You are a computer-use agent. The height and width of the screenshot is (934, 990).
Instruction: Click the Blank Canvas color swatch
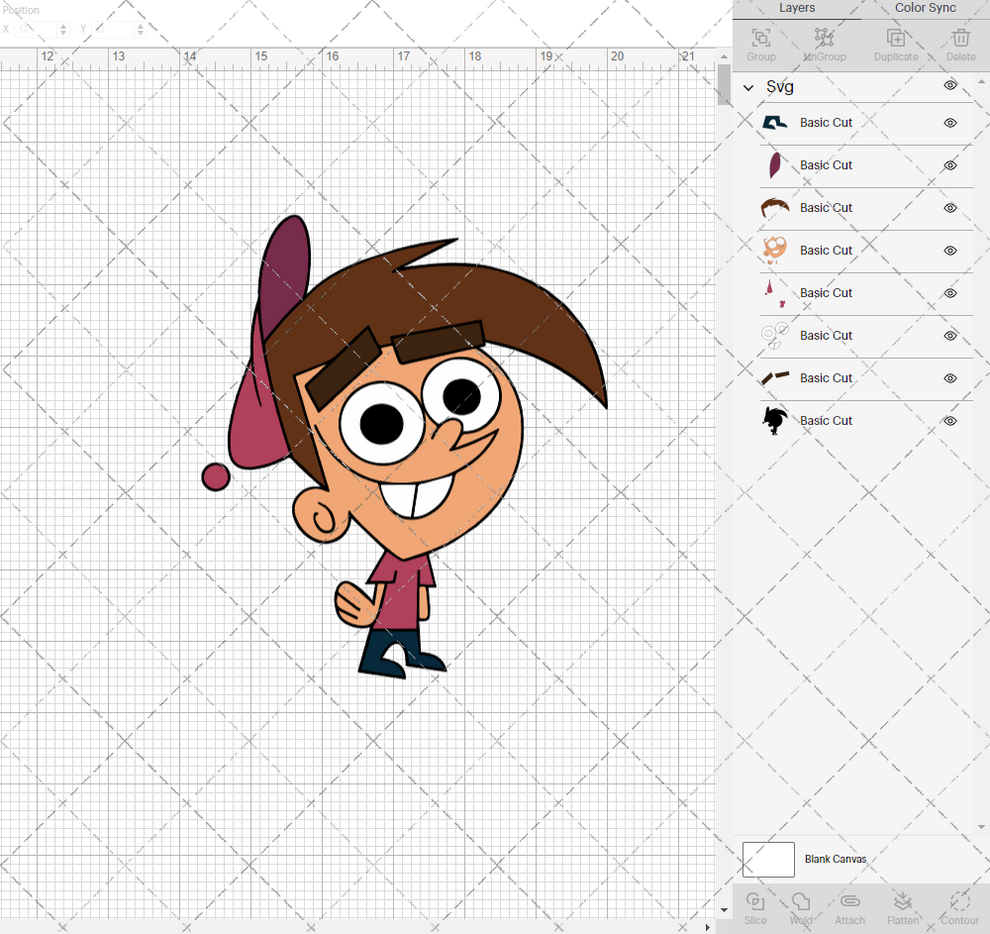pos(768,859)
